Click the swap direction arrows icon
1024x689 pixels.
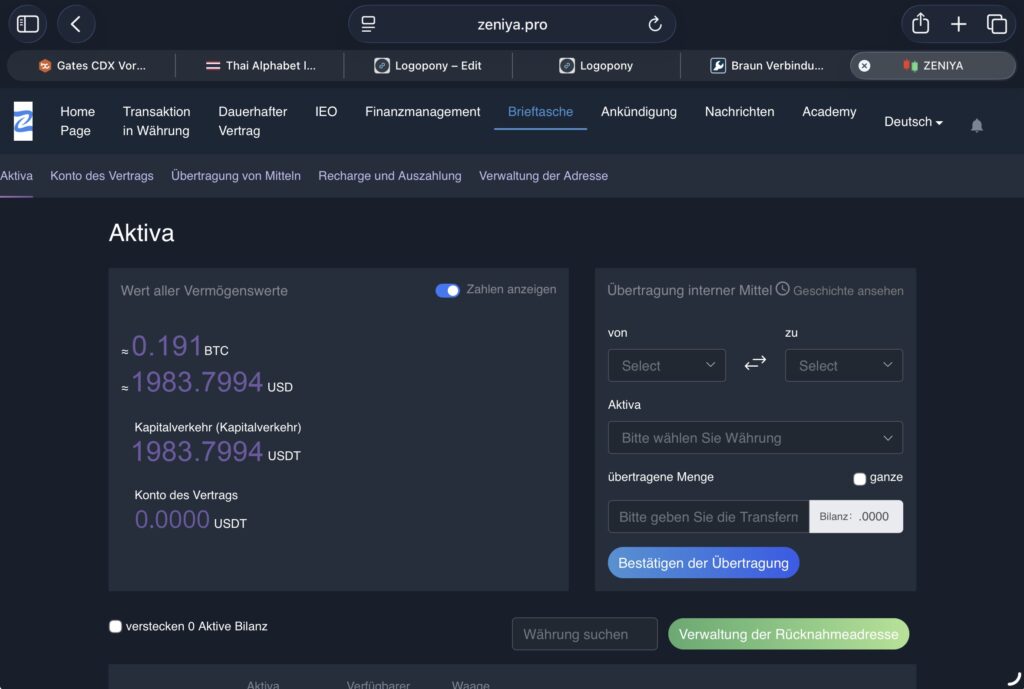tap(755, 364)
